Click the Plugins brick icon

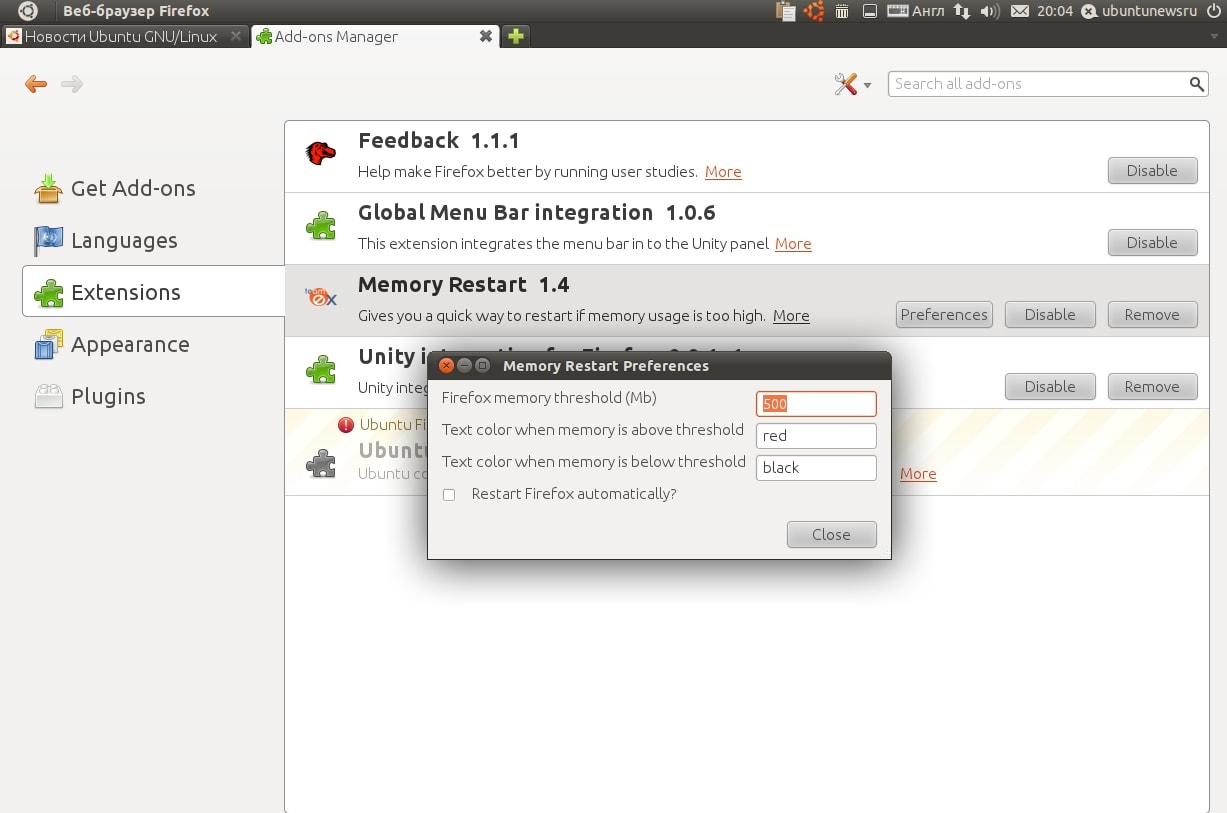(48, 396)
